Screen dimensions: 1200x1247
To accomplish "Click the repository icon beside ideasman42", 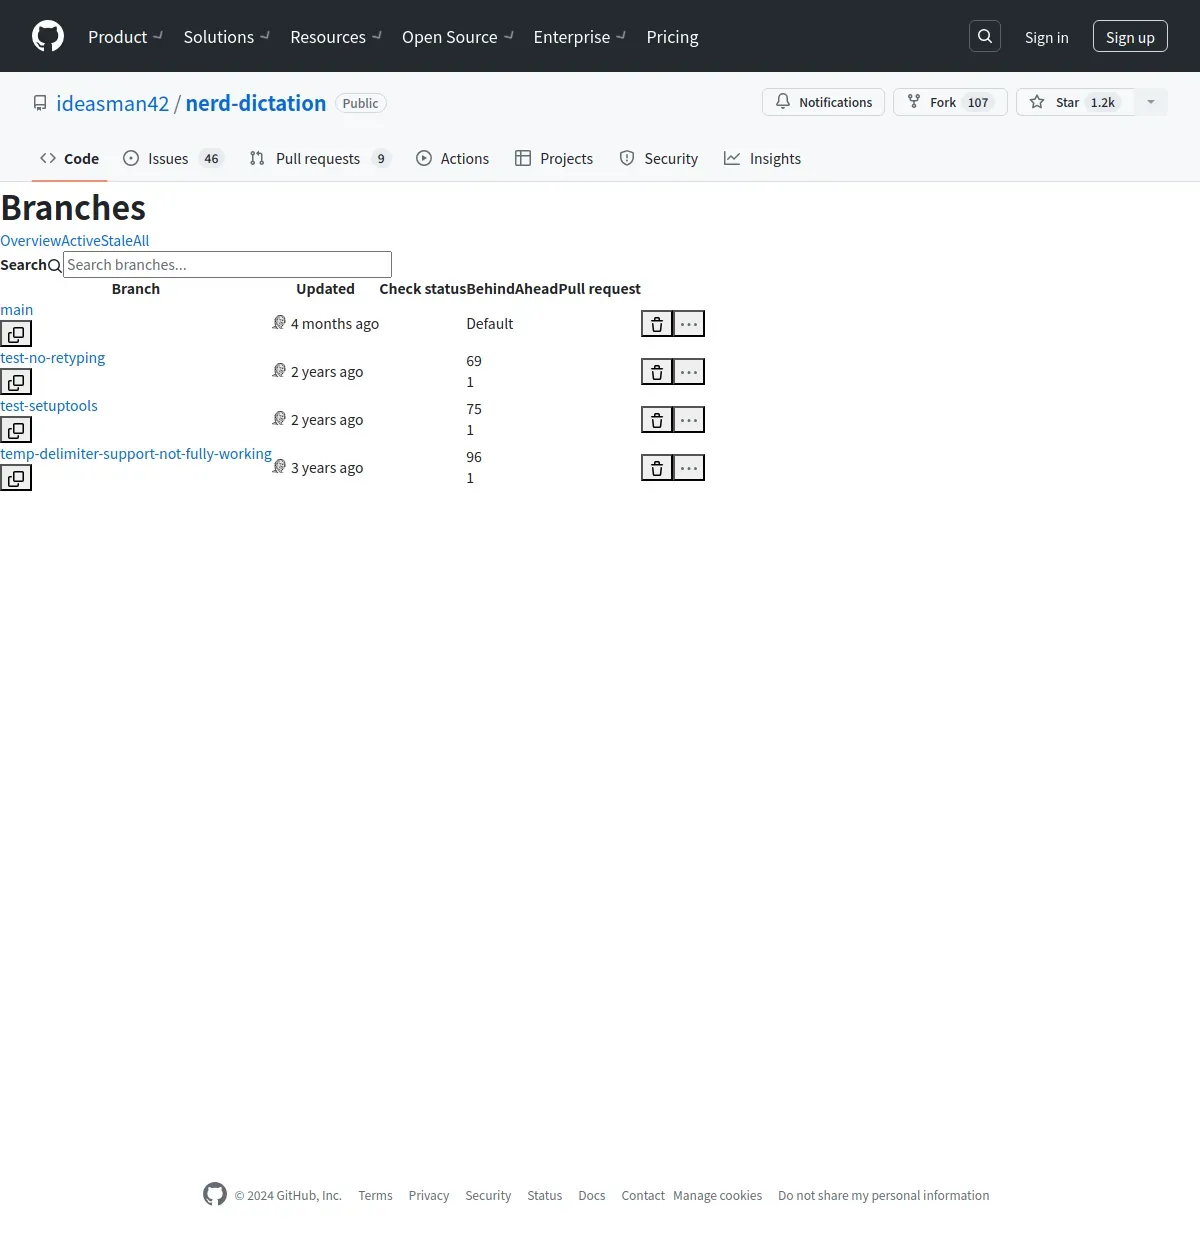I will pos(40,103).
